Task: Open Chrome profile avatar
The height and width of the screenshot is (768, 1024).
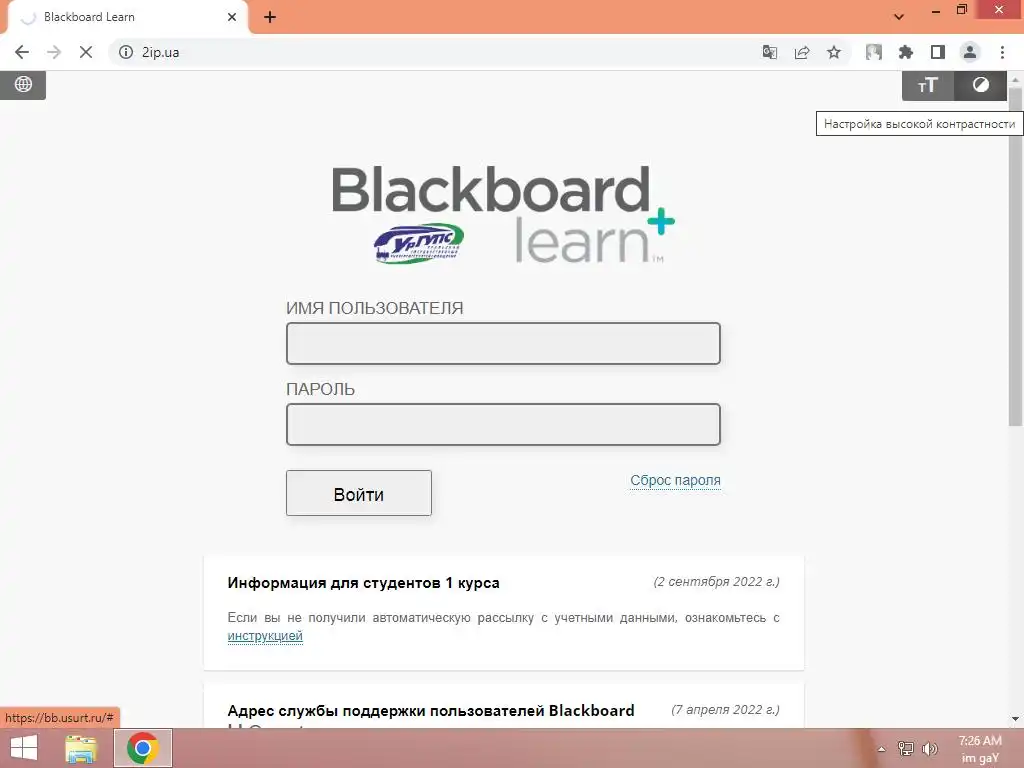Action: [x=970, y=52]
